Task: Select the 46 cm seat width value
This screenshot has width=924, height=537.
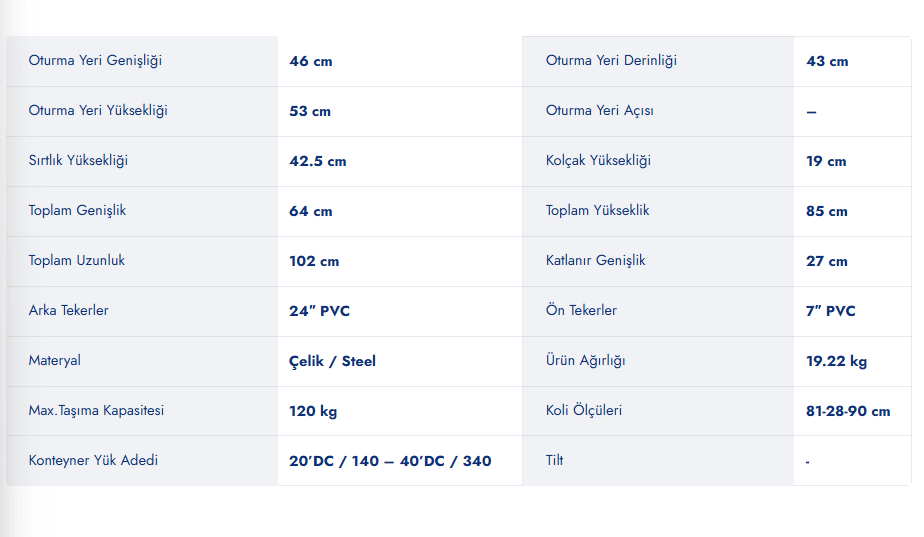Action: tap(311, 61)
